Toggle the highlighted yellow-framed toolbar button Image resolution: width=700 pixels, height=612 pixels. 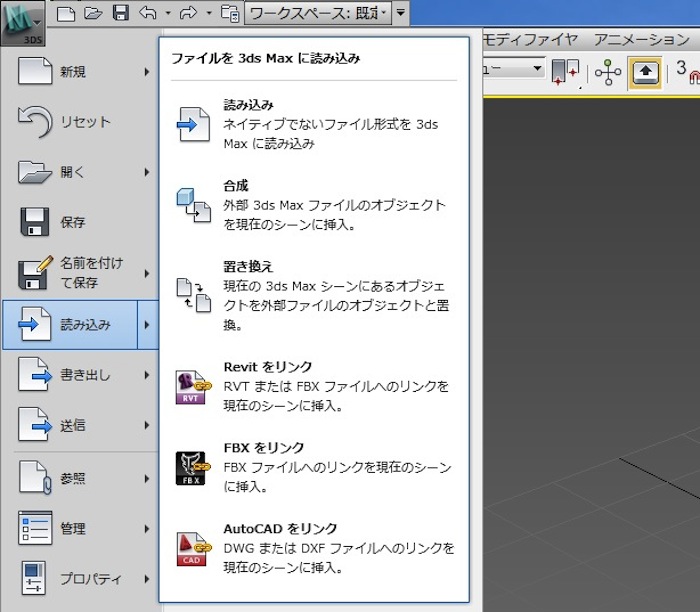tap(644, 72)
